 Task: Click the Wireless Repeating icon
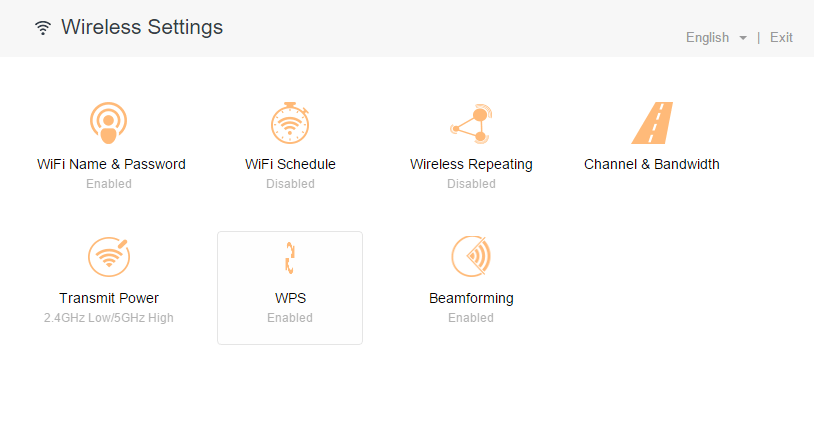tap(471, 123)
